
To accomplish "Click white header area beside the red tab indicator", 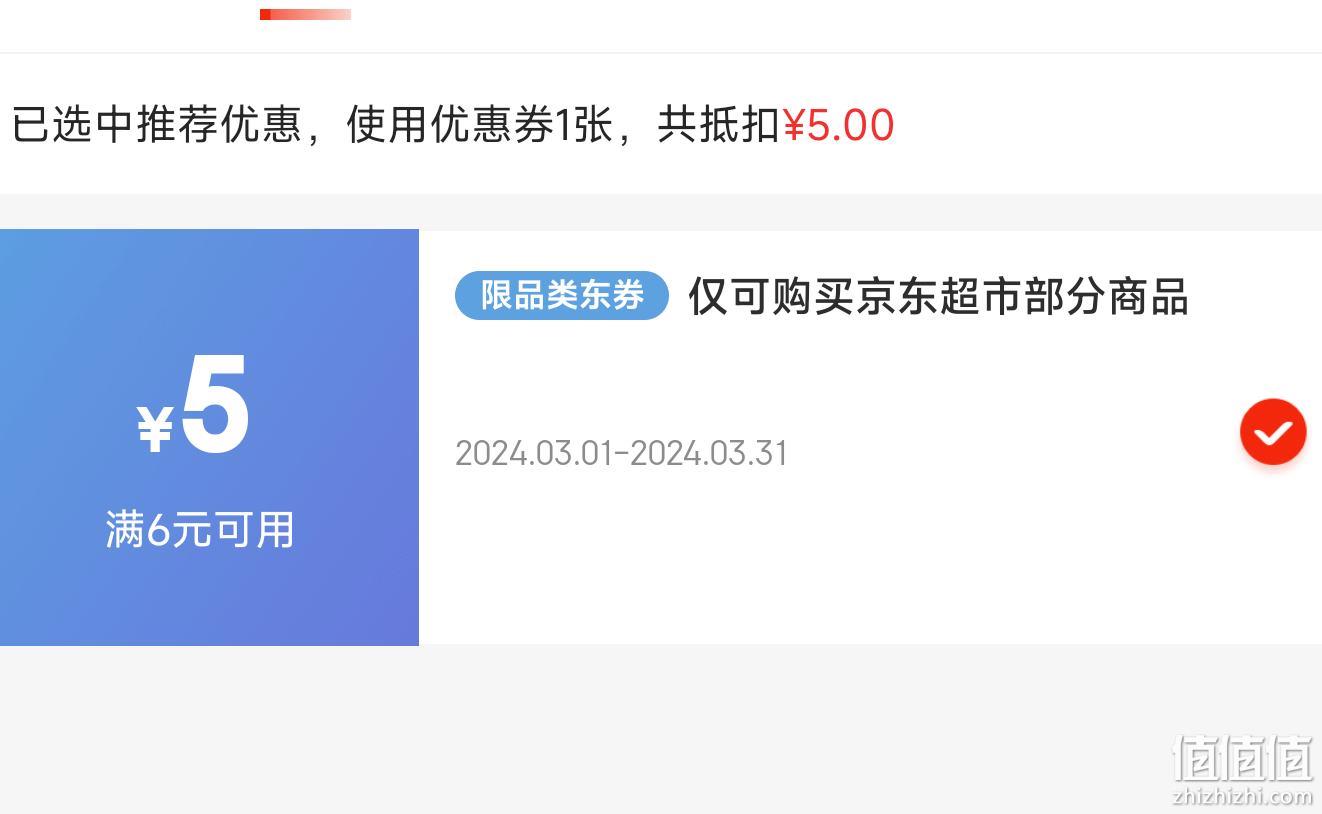I will [800, 25].
